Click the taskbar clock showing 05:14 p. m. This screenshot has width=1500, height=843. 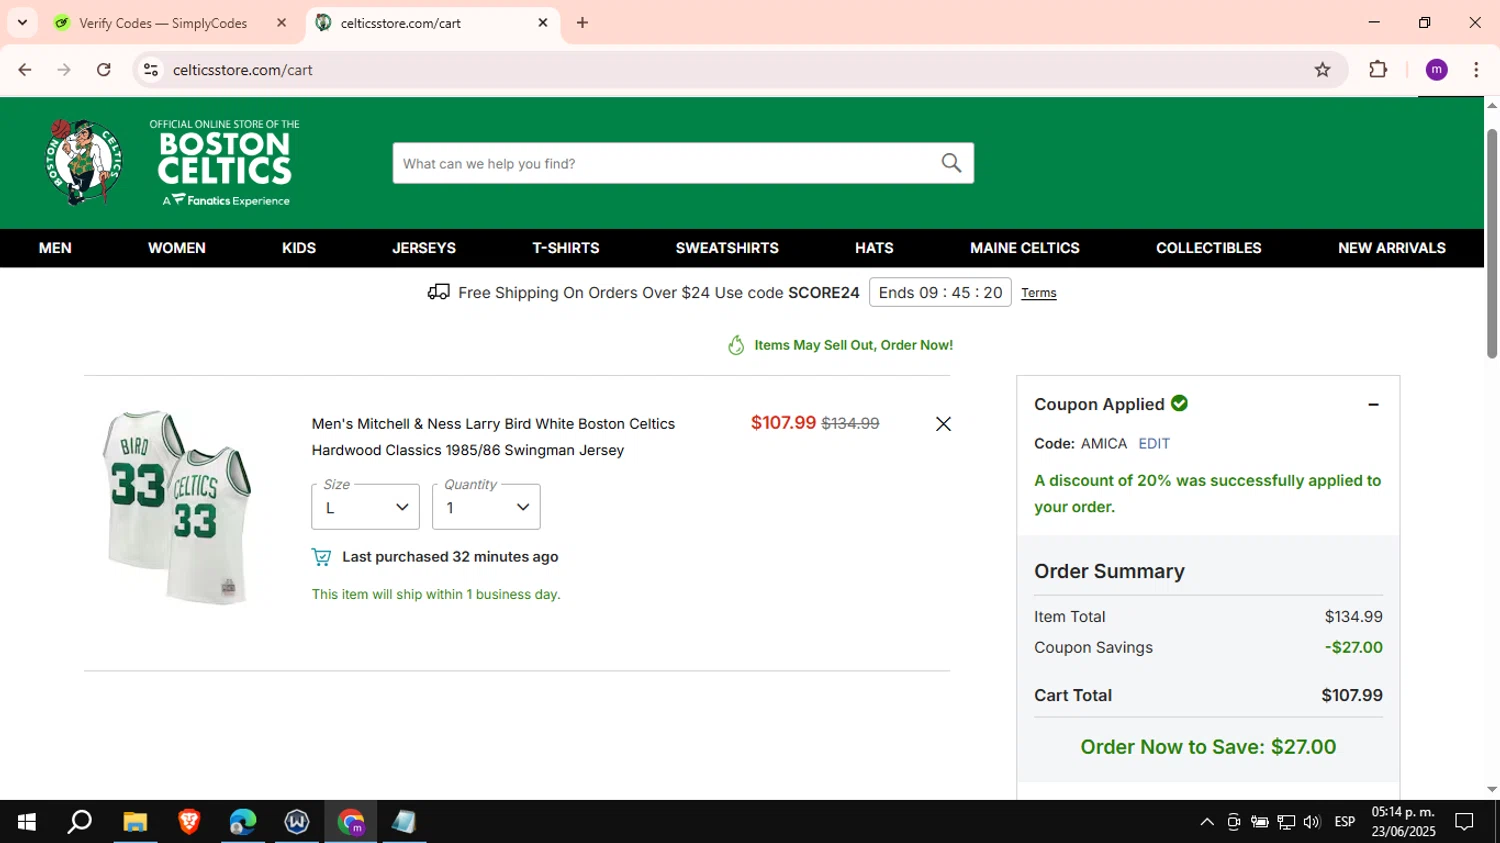pyautogui.click(x=1403, y=822)
